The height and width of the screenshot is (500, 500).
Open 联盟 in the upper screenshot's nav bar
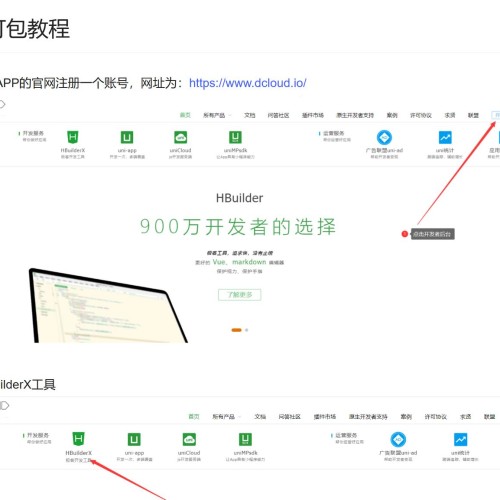[x=473, y=115]
